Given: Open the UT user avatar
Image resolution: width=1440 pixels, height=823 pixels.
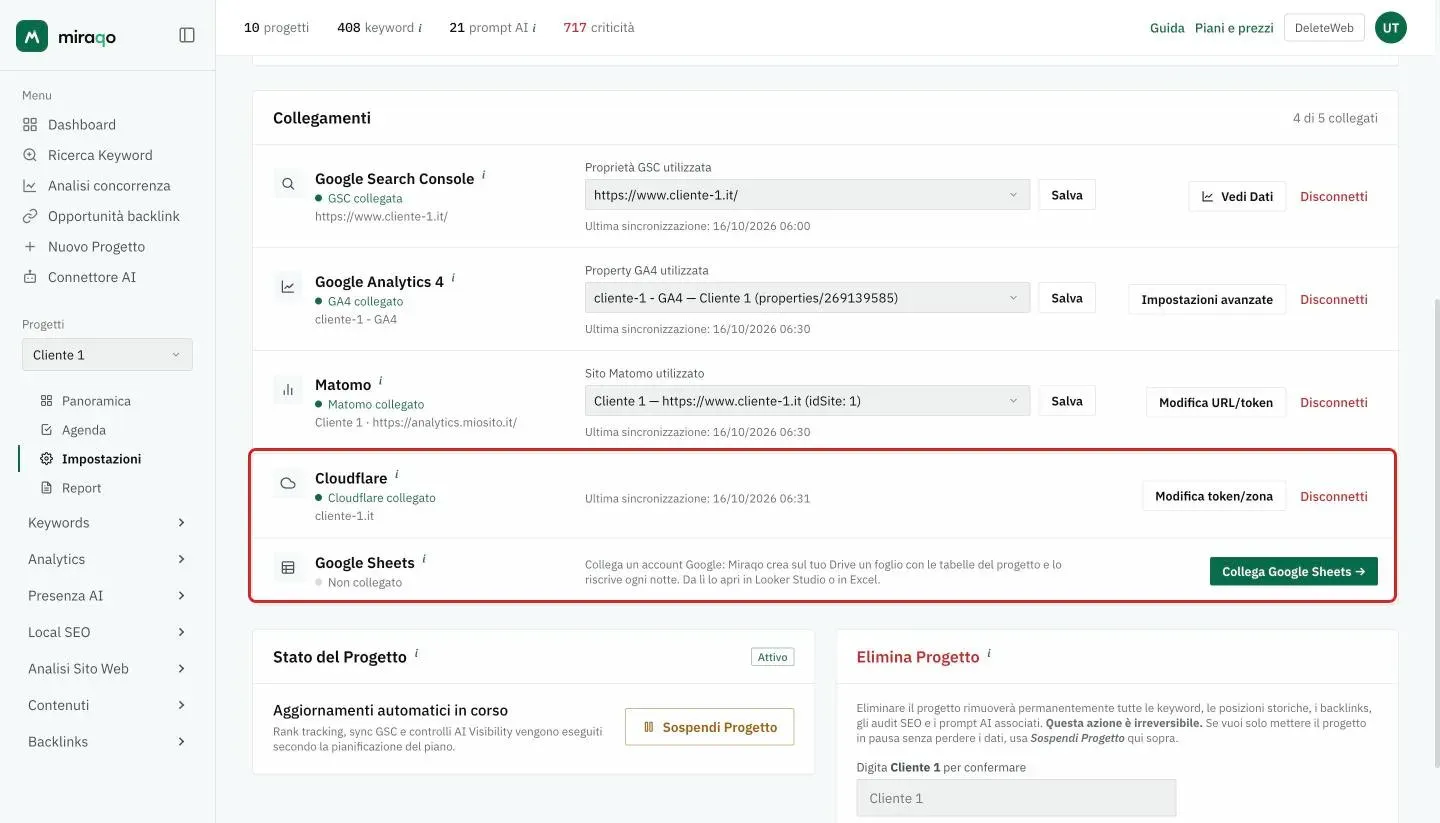Looking at the screenshot, I should click(x=1391, y=28).
